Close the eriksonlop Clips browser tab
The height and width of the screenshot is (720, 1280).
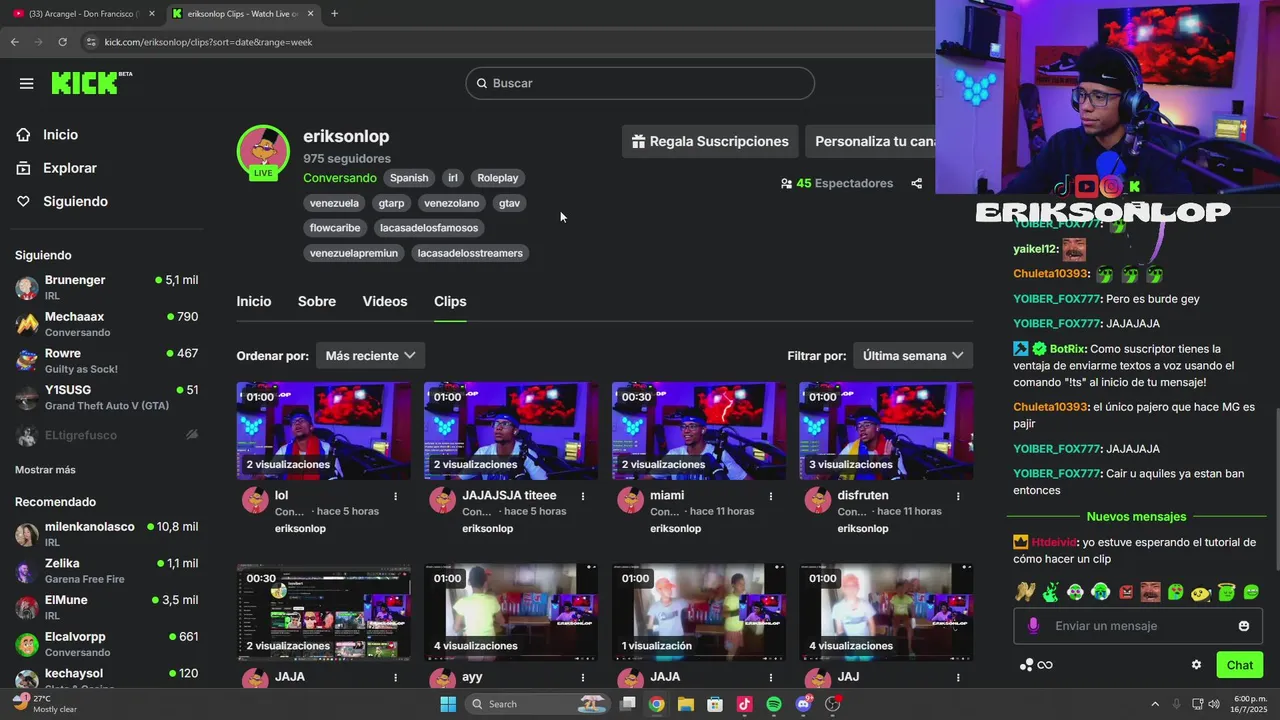coord(310,13)
